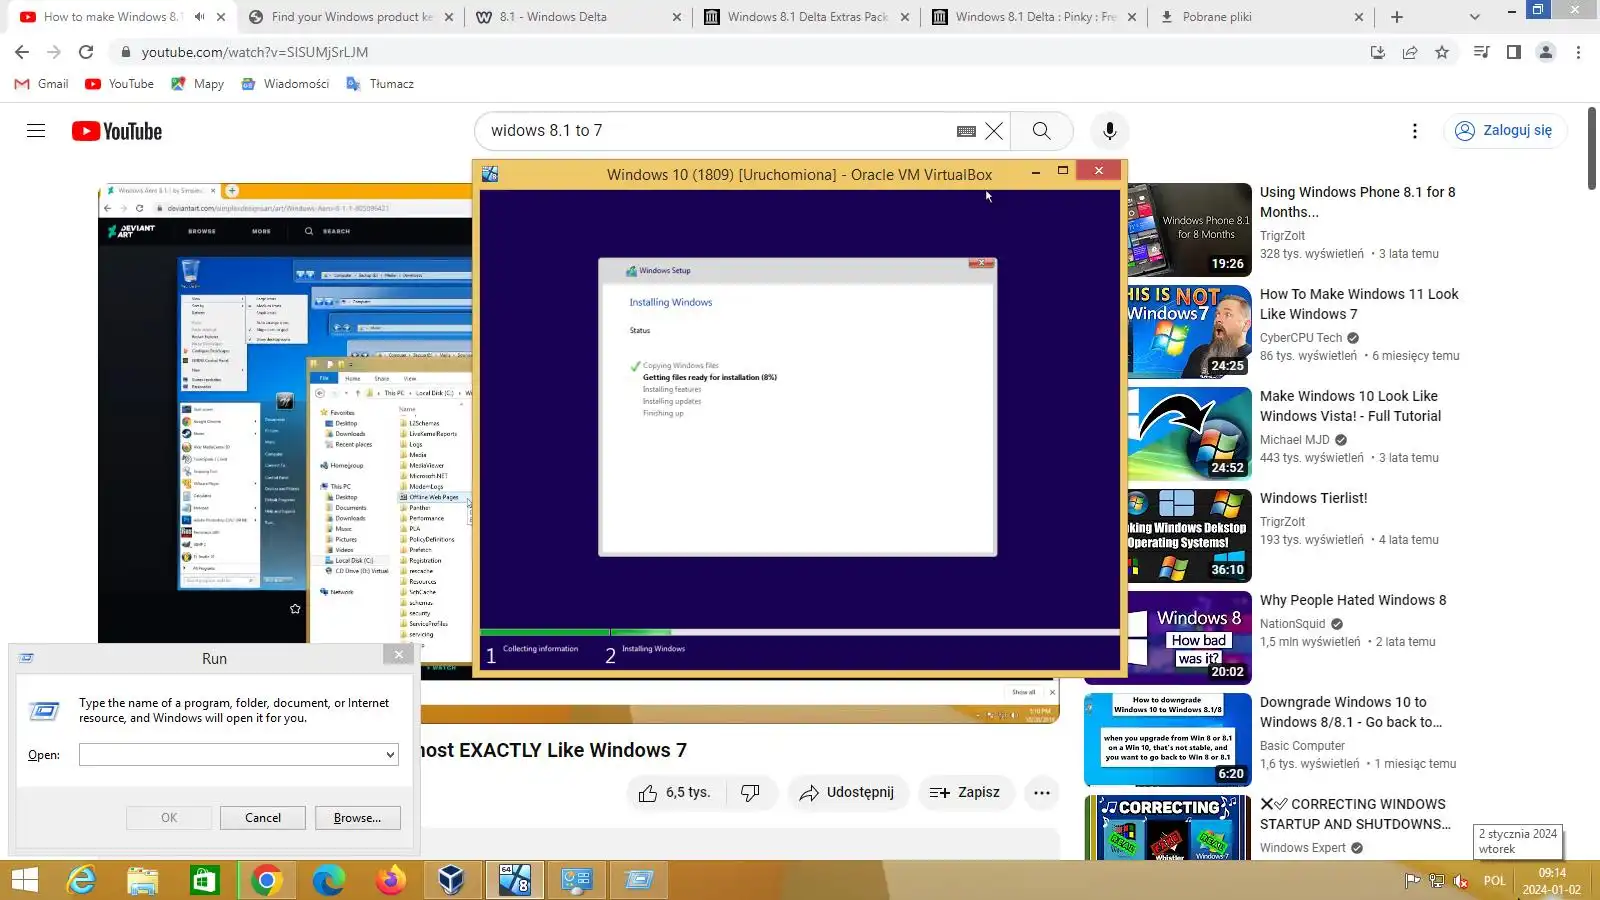Image resolution: width=1600 pixels, height=900 pixels.
Task: Clear the YouTube search query
Action: point(994,131)
